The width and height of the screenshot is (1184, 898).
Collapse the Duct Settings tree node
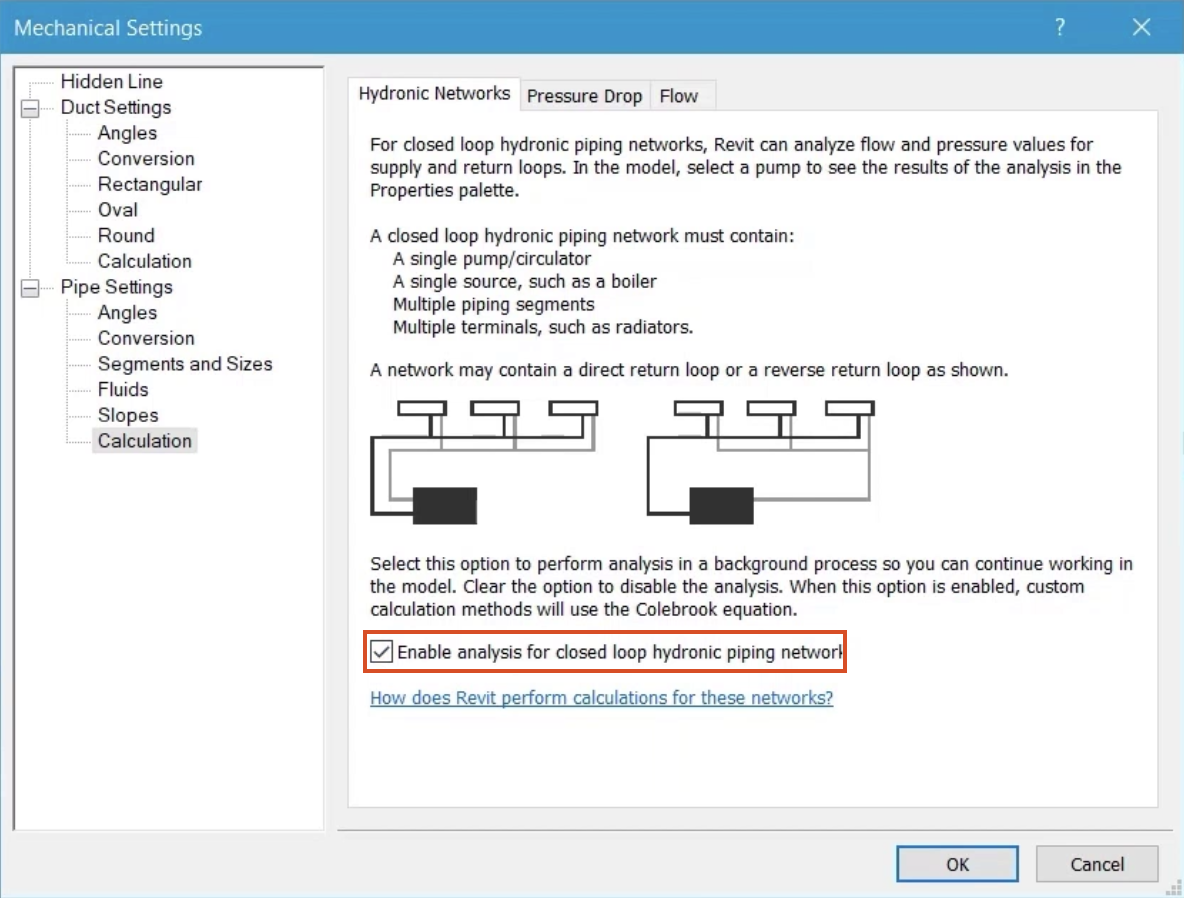coord(30,108)
